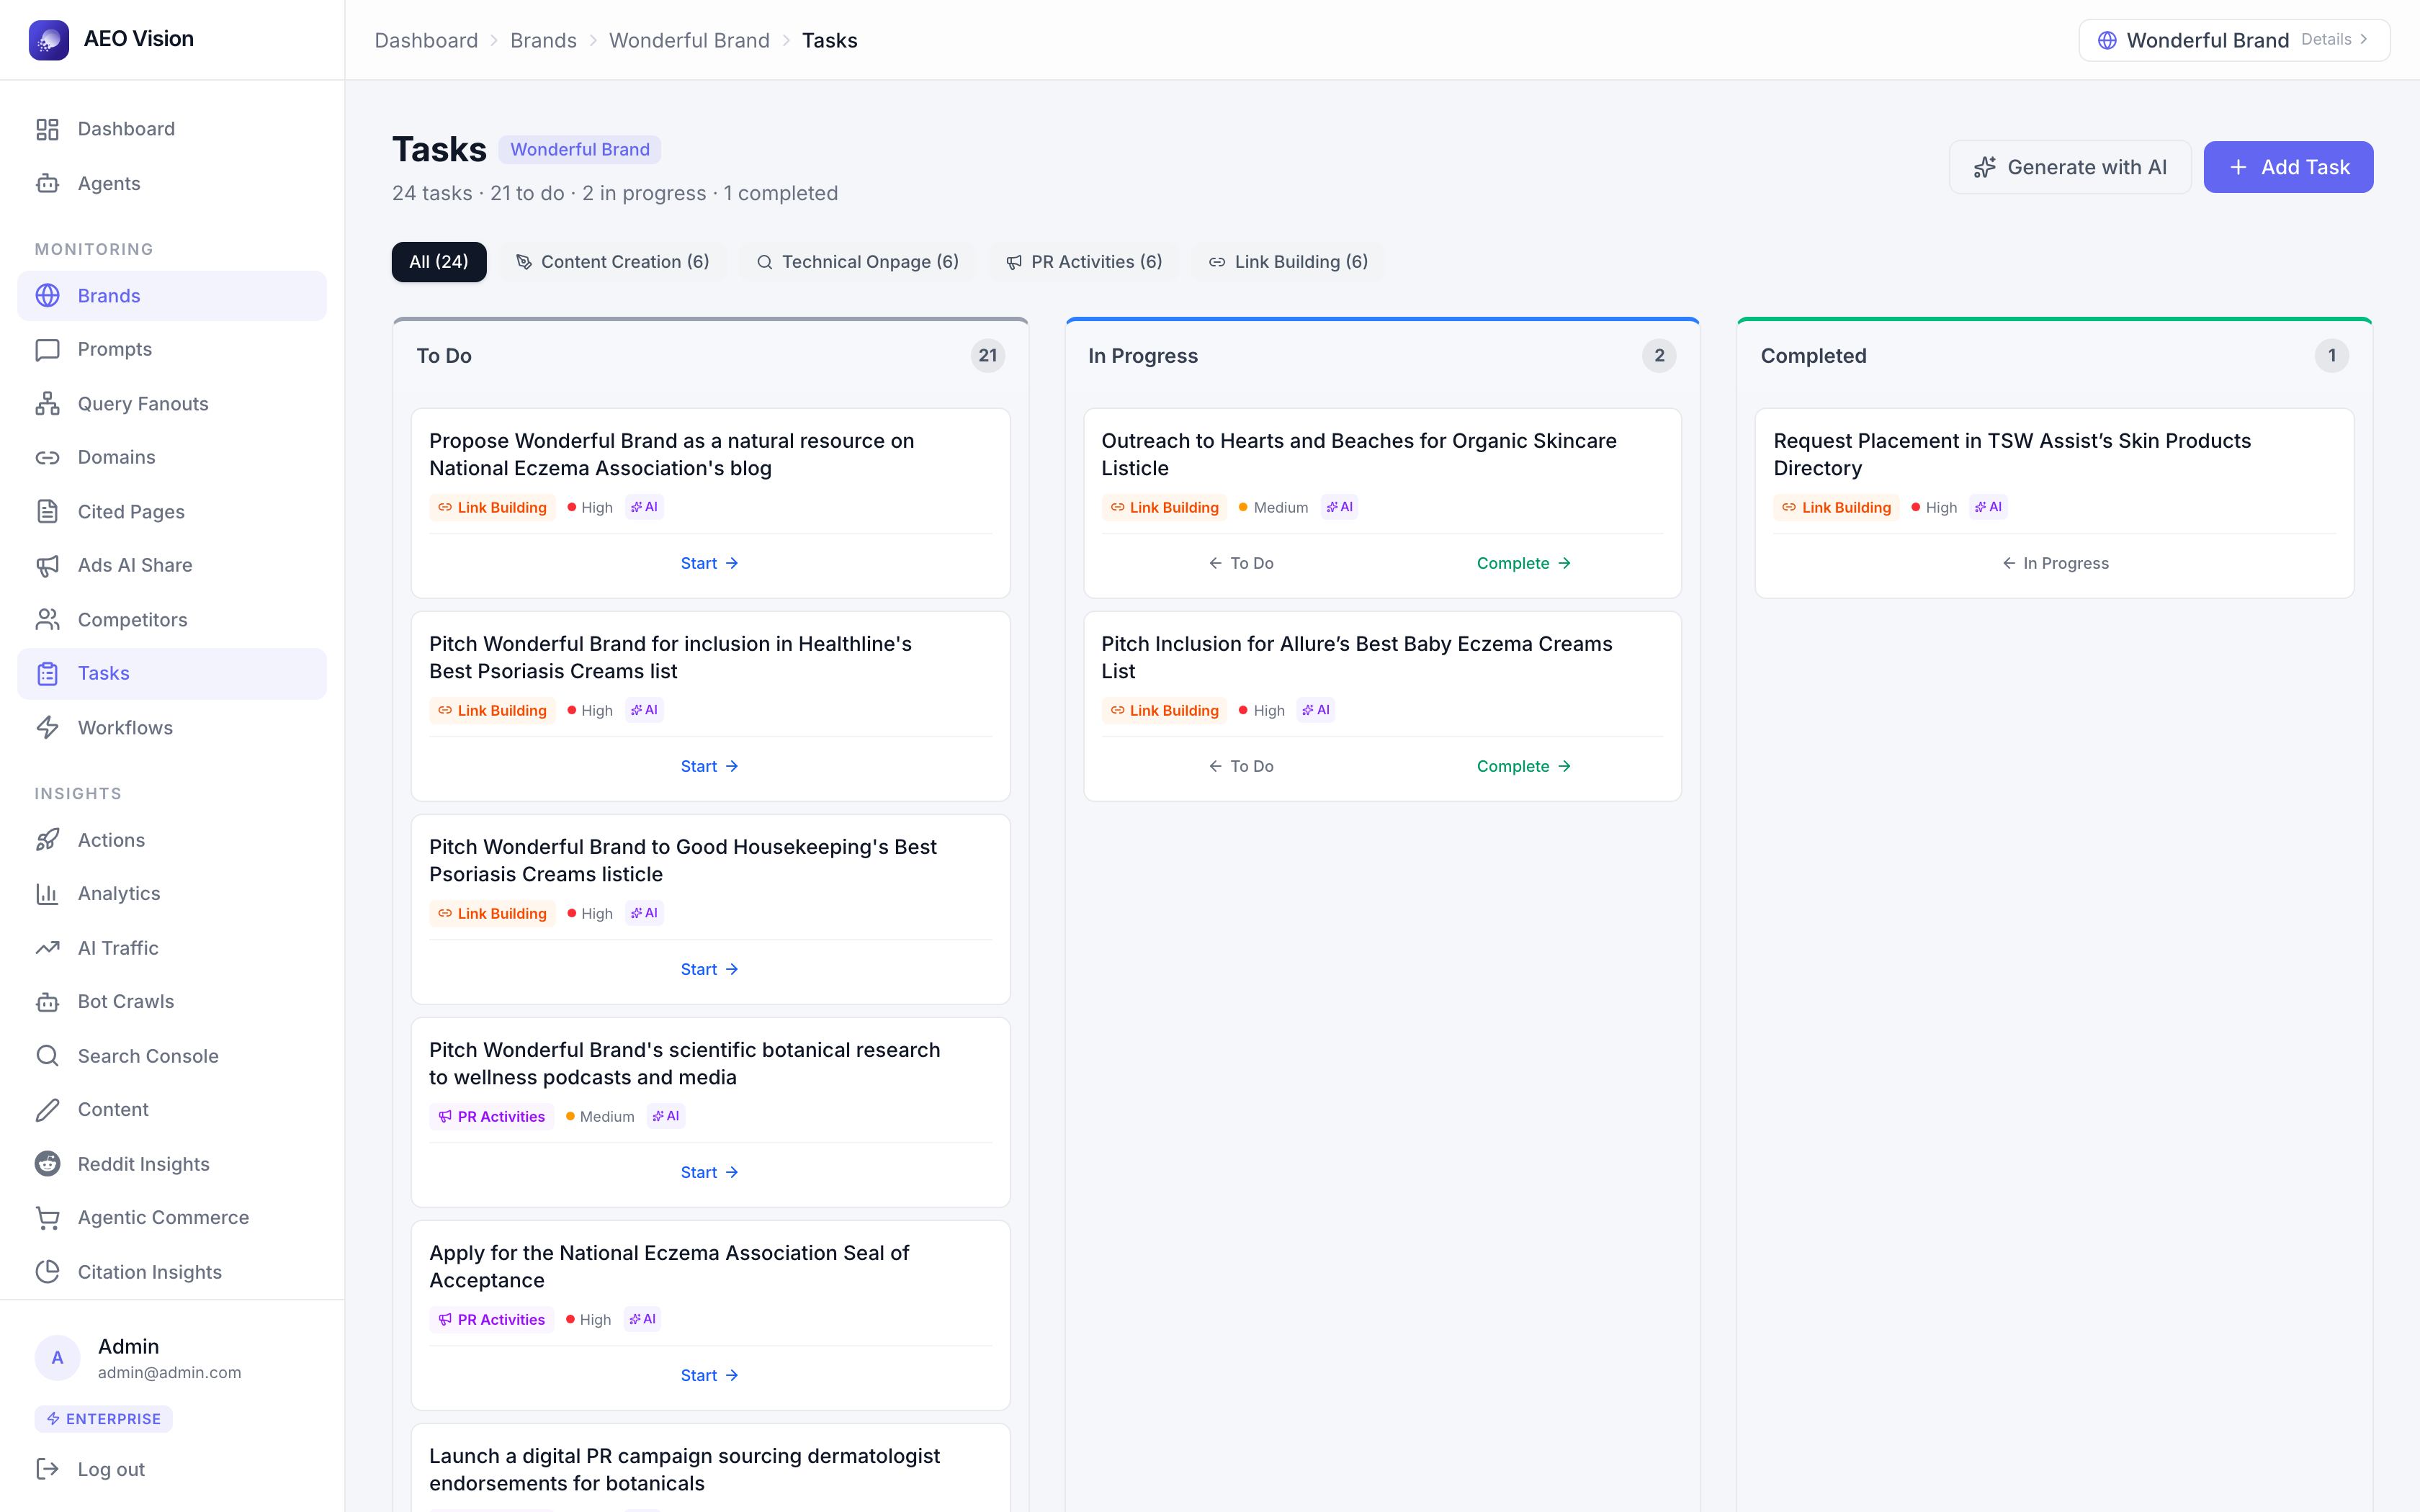Click the Add Task button
Viewport: 2420px width, 1512px height.
[2288, 167]
